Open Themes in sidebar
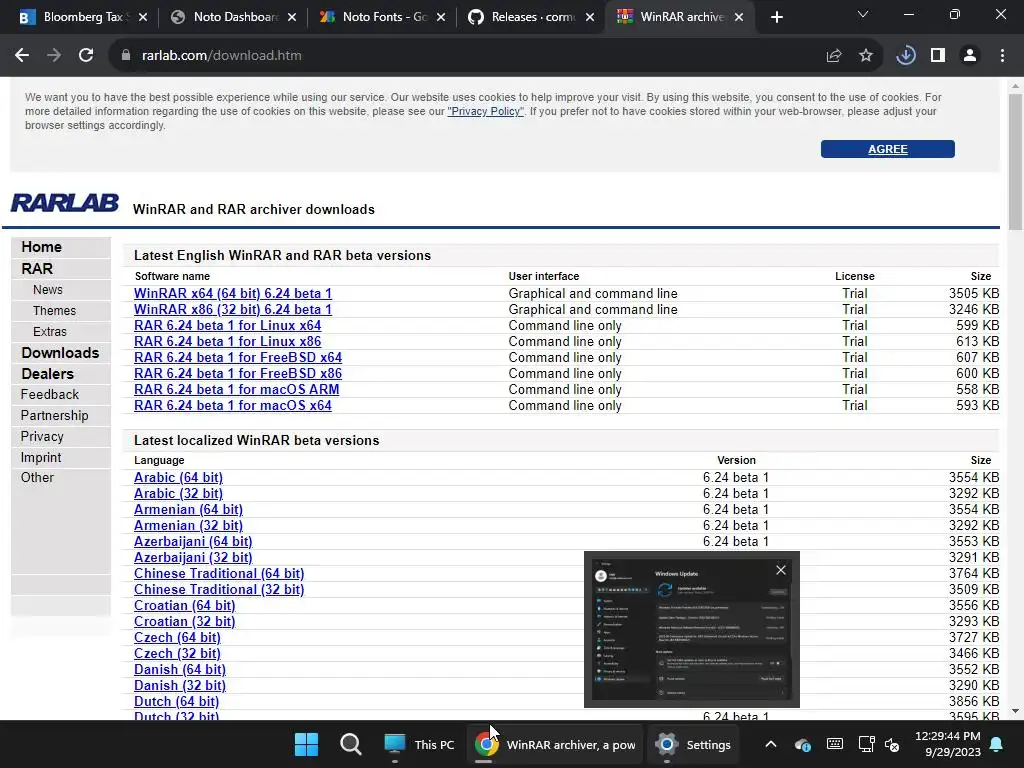Viewport: 1024px width, 768px height. [x=54, y=310]
